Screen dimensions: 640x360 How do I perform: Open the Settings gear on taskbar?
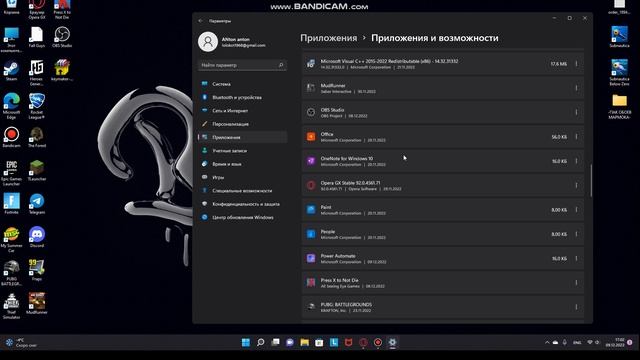coord(392,342)
